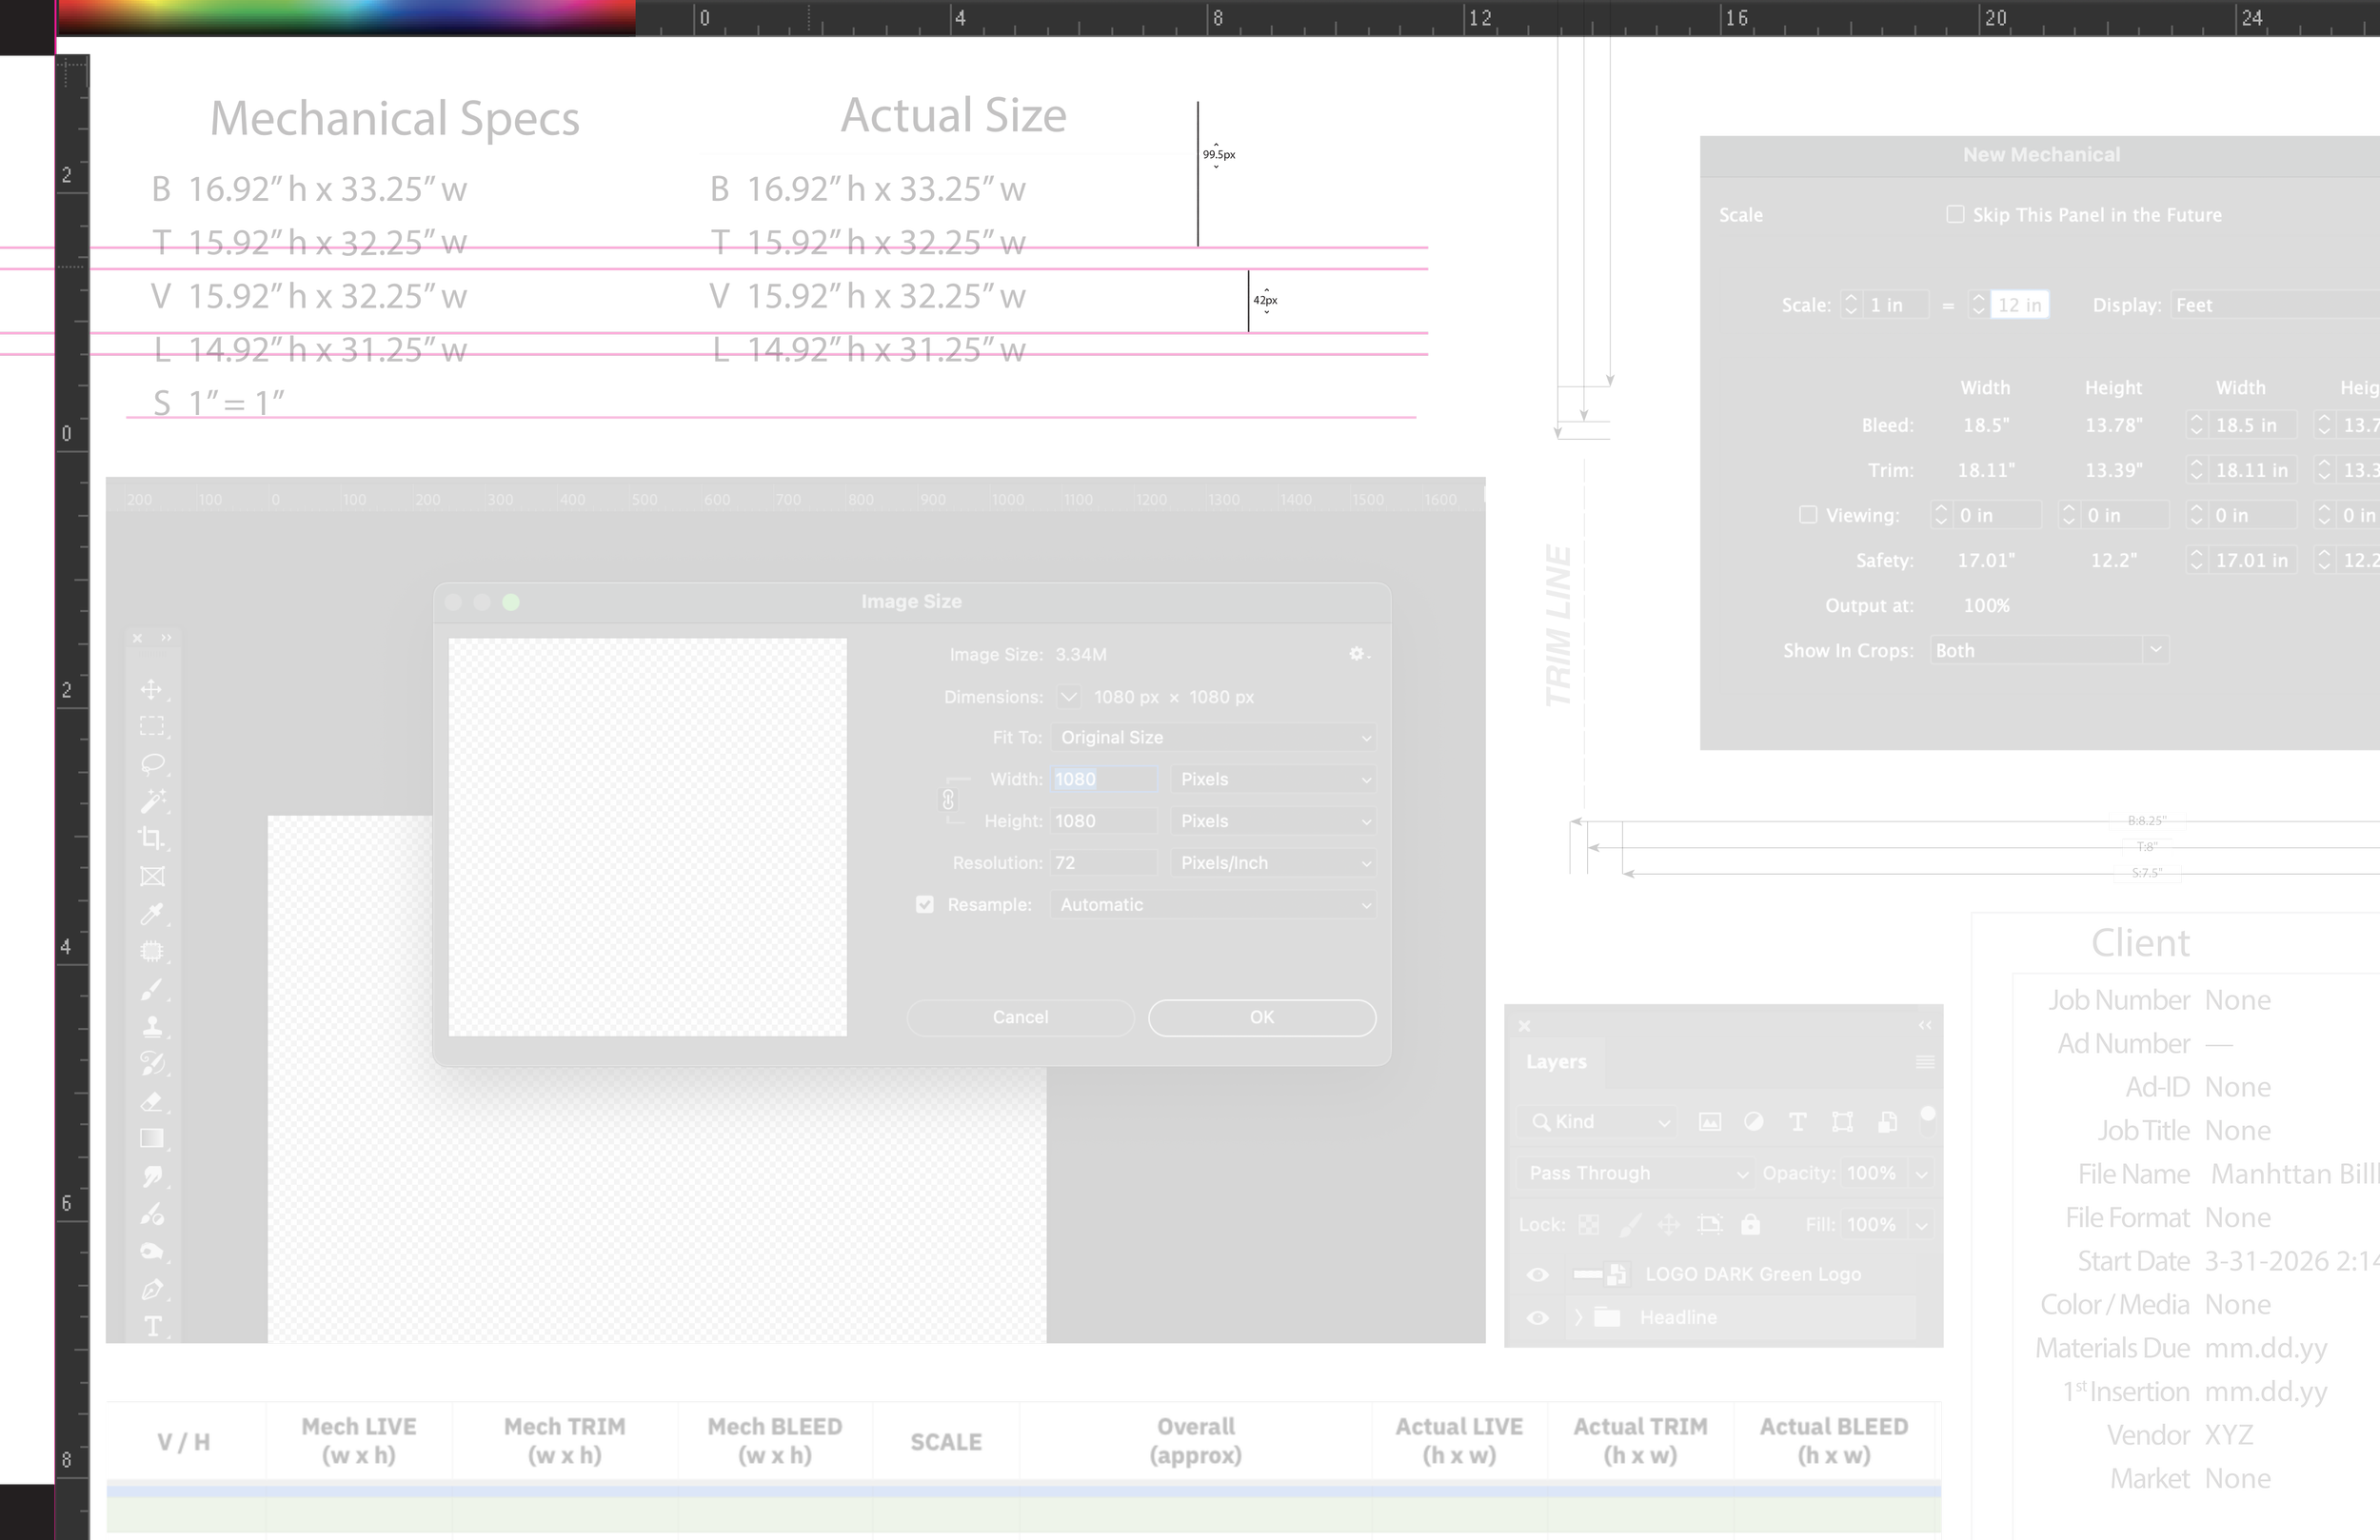Open the Opacity slider dropdown
Viewport: 2380px width, 1540px height.
pos(1921,1174)
